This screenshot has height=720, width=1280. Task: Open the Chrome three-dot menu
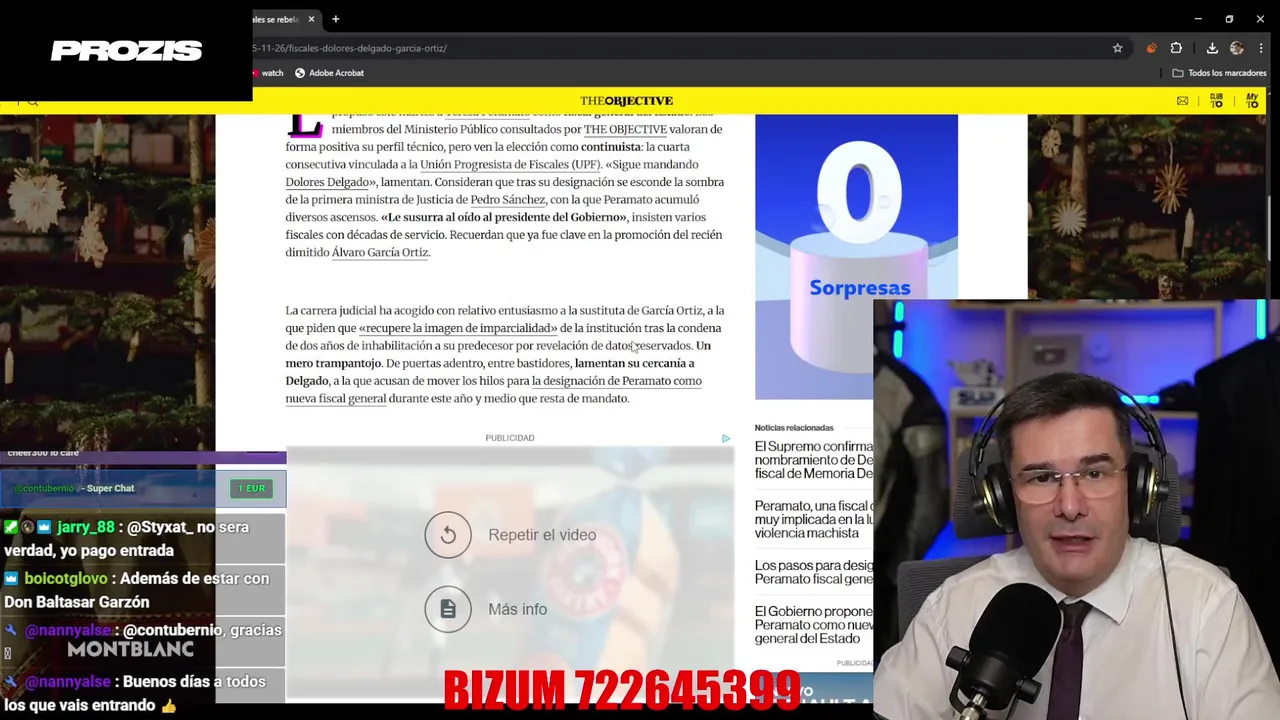pyautogui.click(x=1260, y=48)
